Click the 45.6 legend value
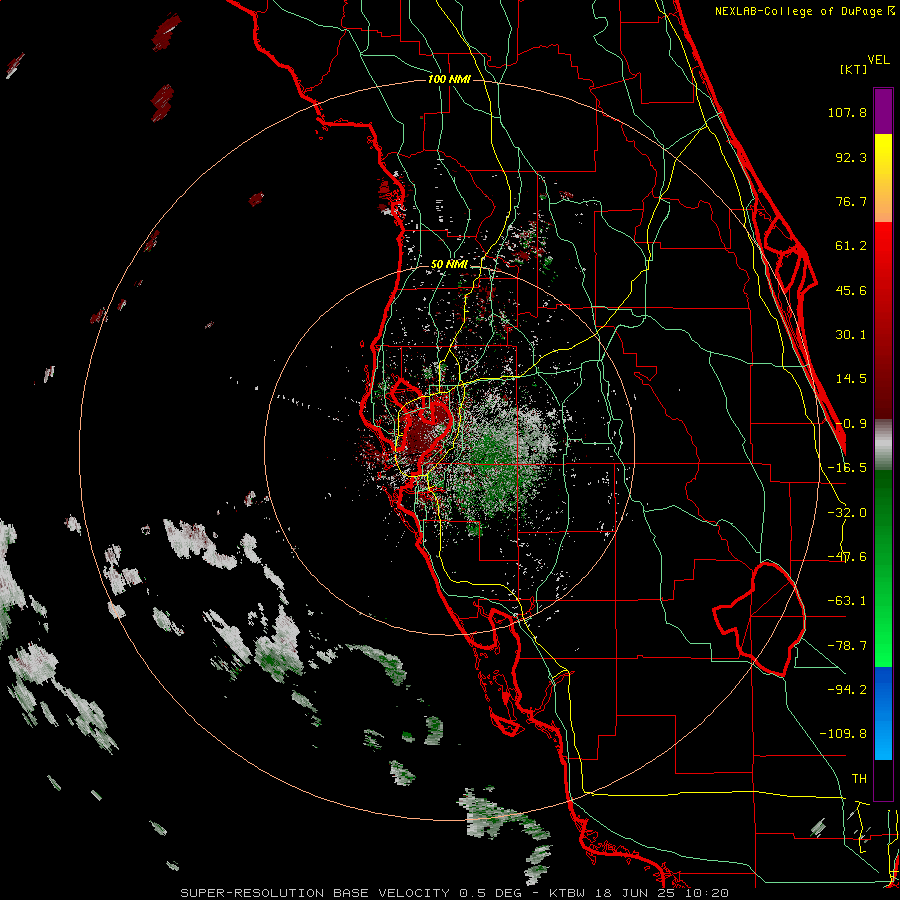 tap(851, 290)
